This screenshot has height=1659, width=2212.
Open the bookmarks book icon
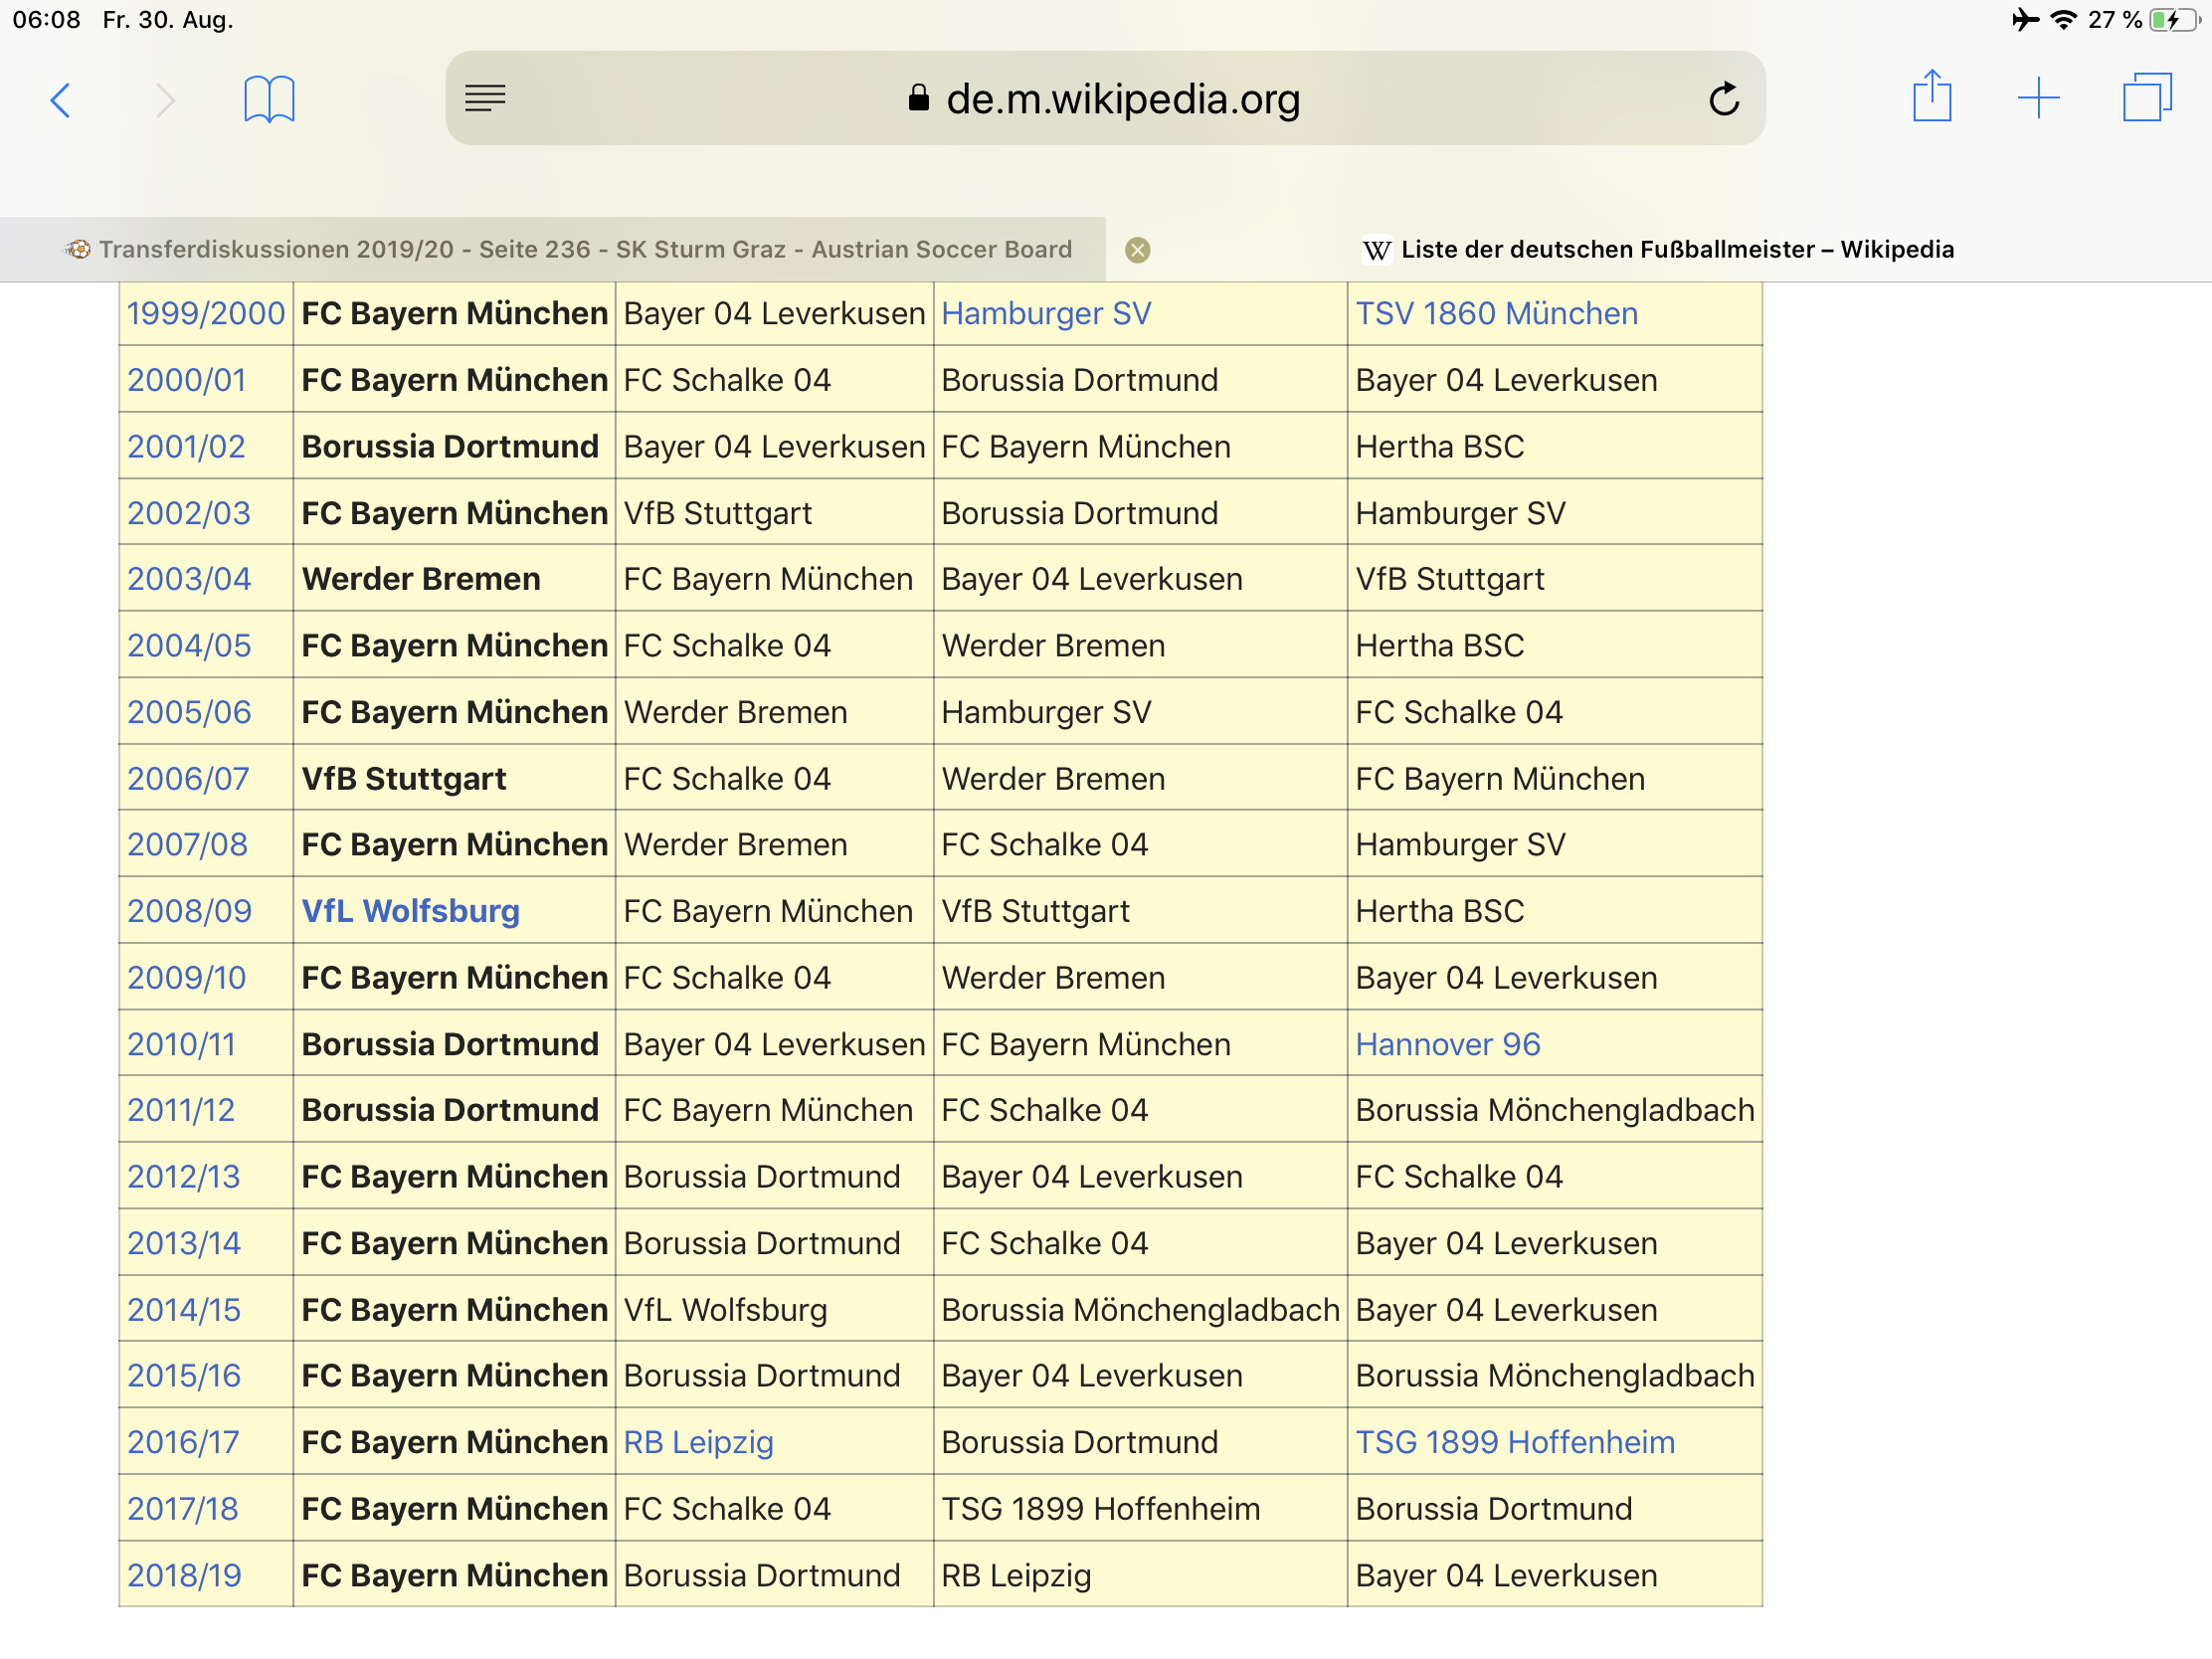coord(269,99)
